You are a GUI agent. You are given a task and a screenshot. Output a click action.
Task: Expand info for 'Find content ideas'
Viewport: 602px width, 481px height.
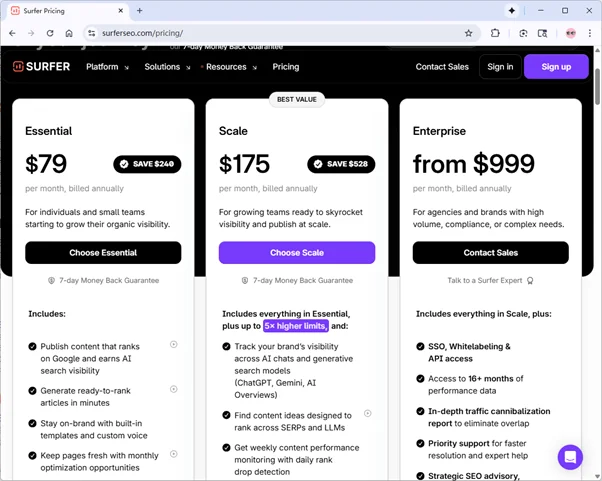click(x=368, y=413)
